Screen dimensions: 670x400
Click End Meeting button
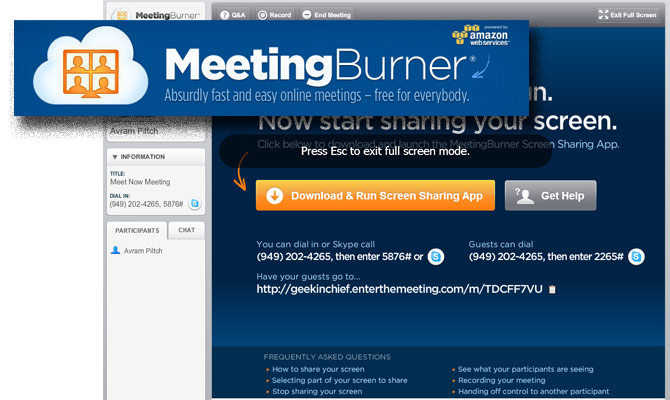pyautogui.click(x=327, y=15)
